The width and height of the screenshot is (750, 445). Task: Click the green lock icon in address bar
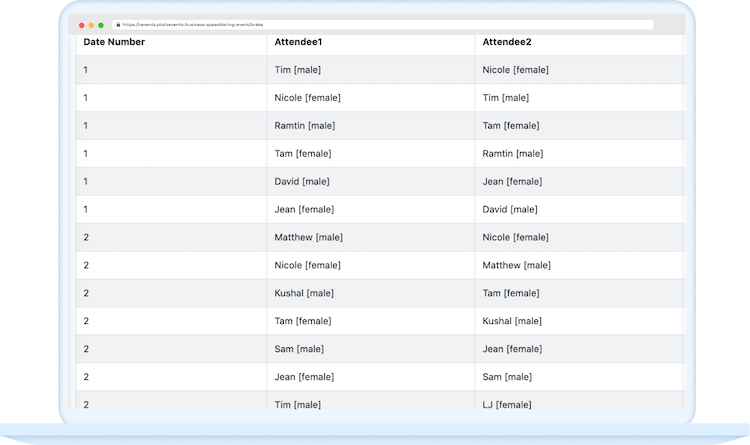118,25
